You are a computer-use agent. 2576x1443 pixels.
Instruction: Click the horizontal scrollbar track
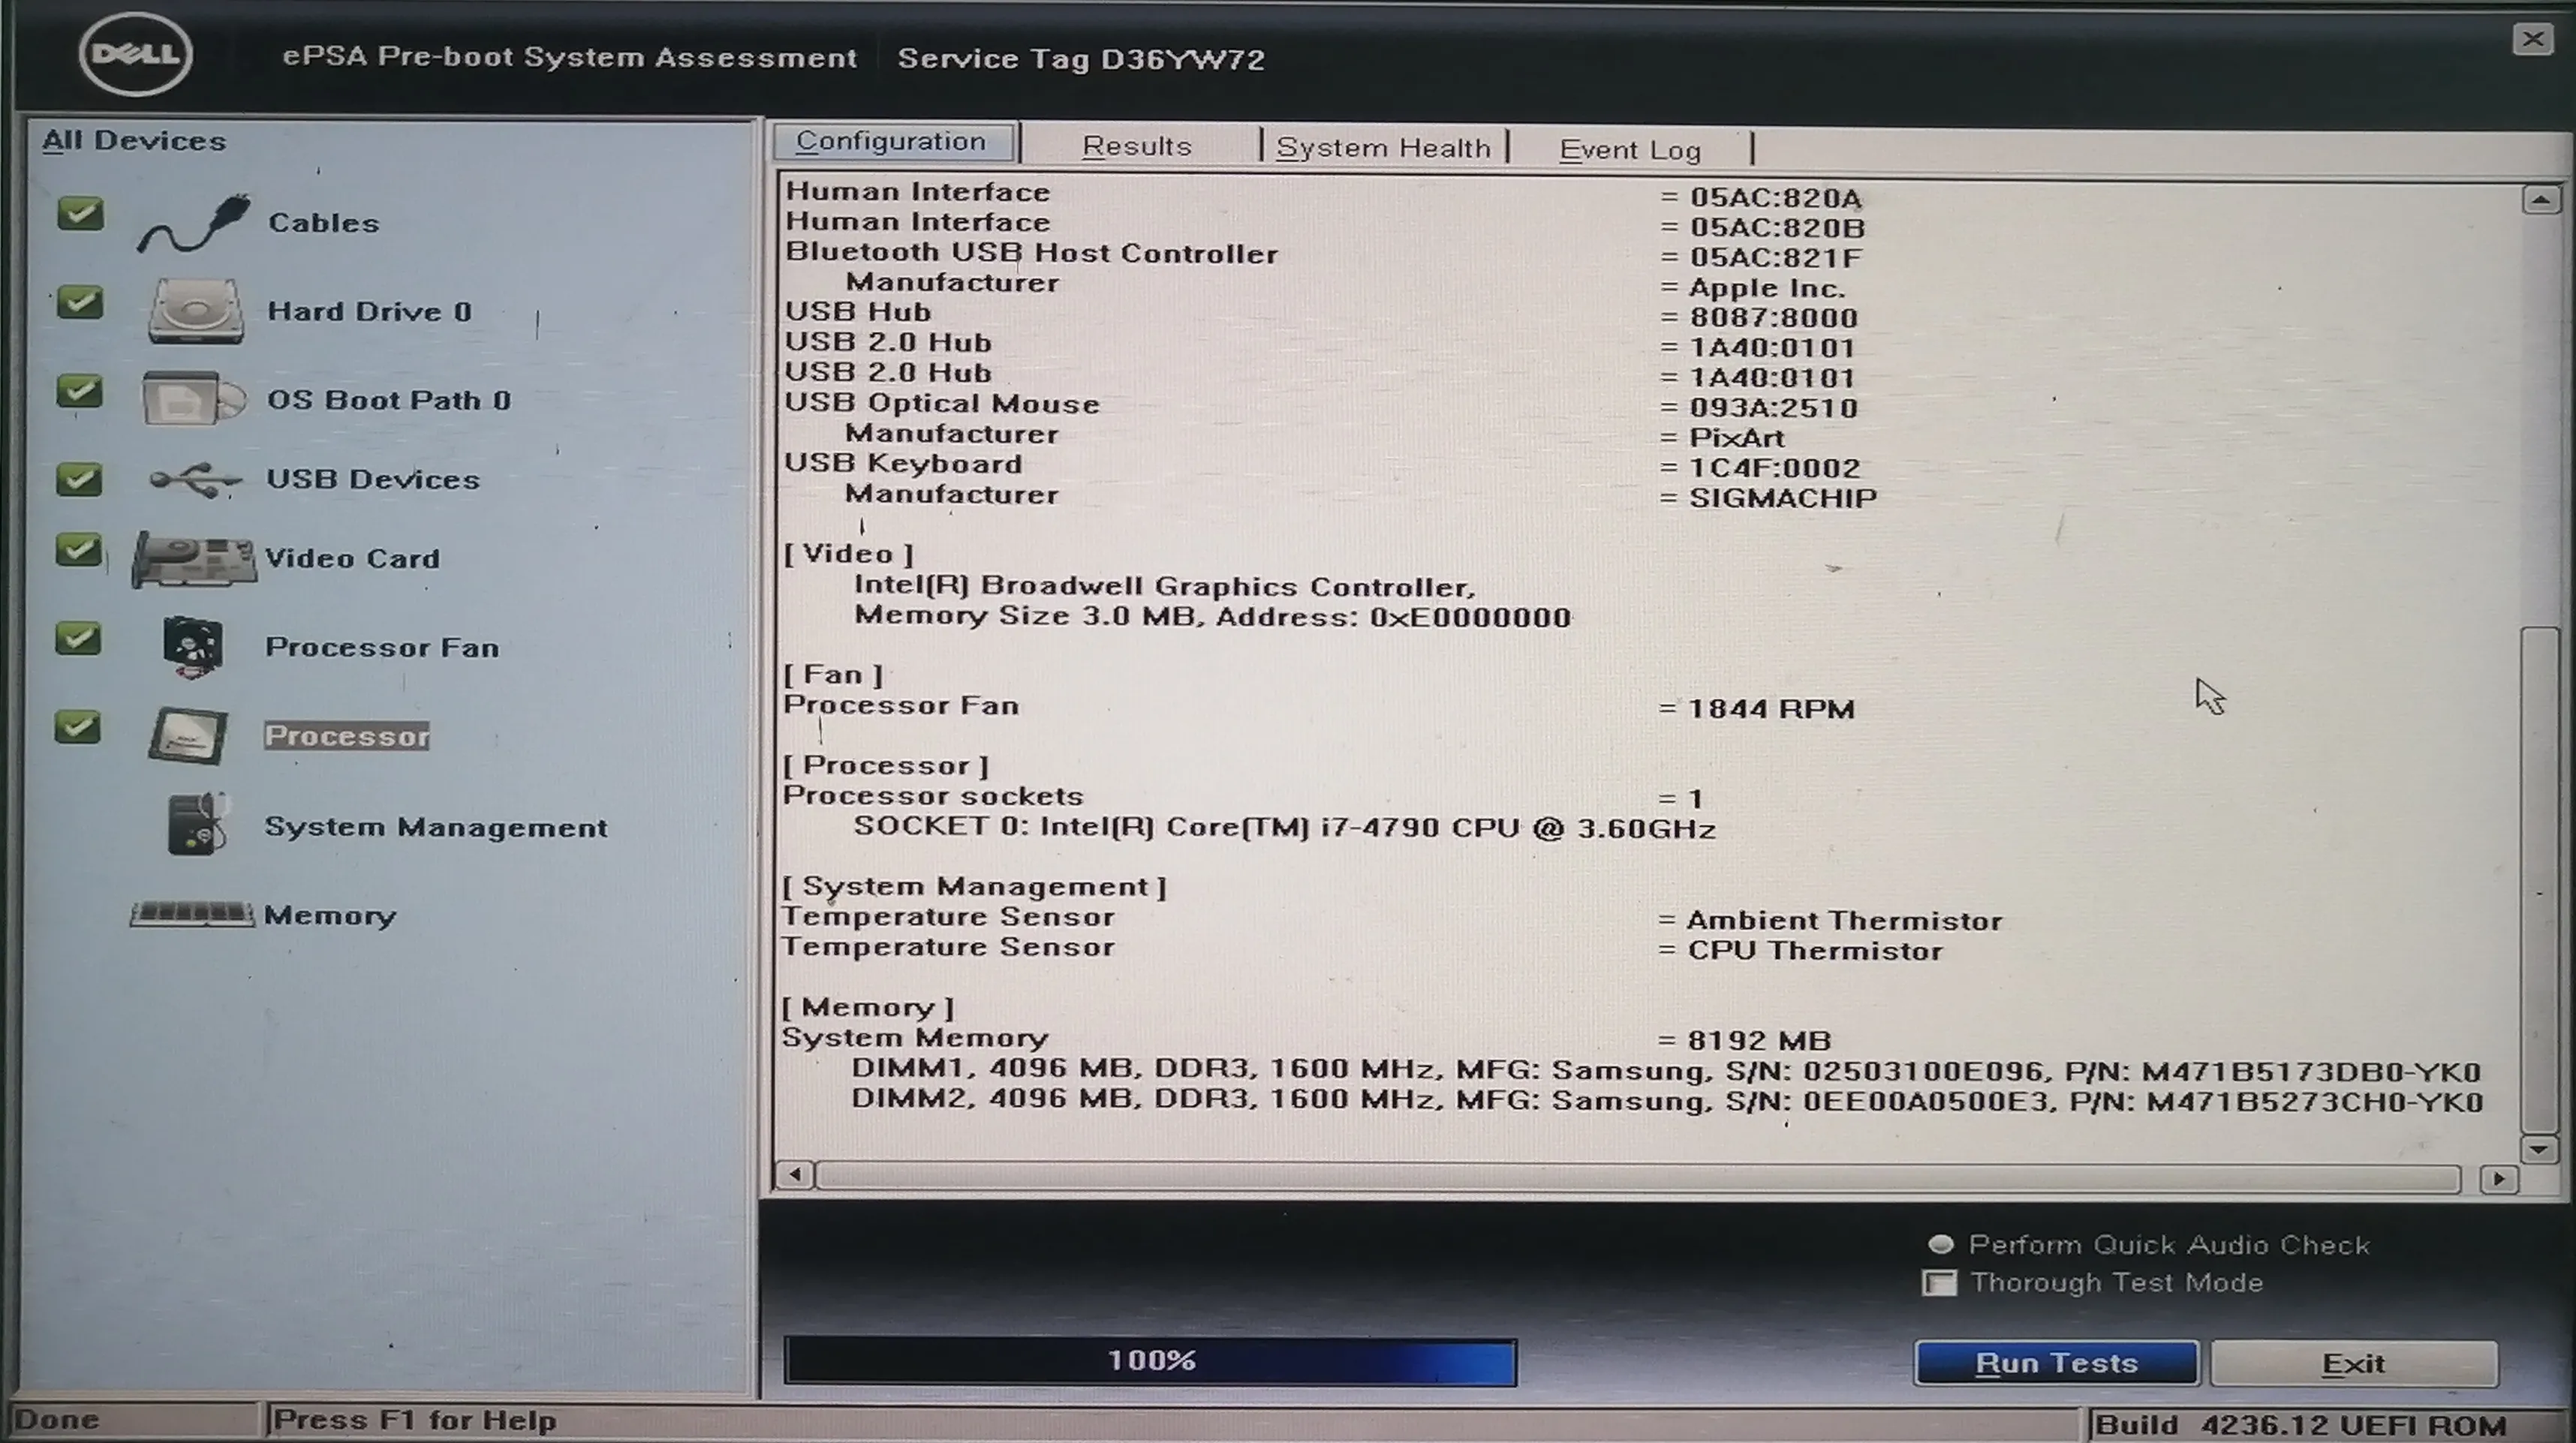tap(1638, 1177)
